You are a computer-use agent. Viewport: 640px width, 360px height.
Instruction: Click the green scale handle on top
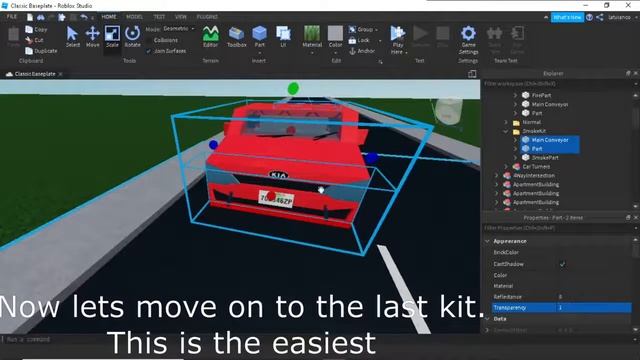[x=293, y=88]
